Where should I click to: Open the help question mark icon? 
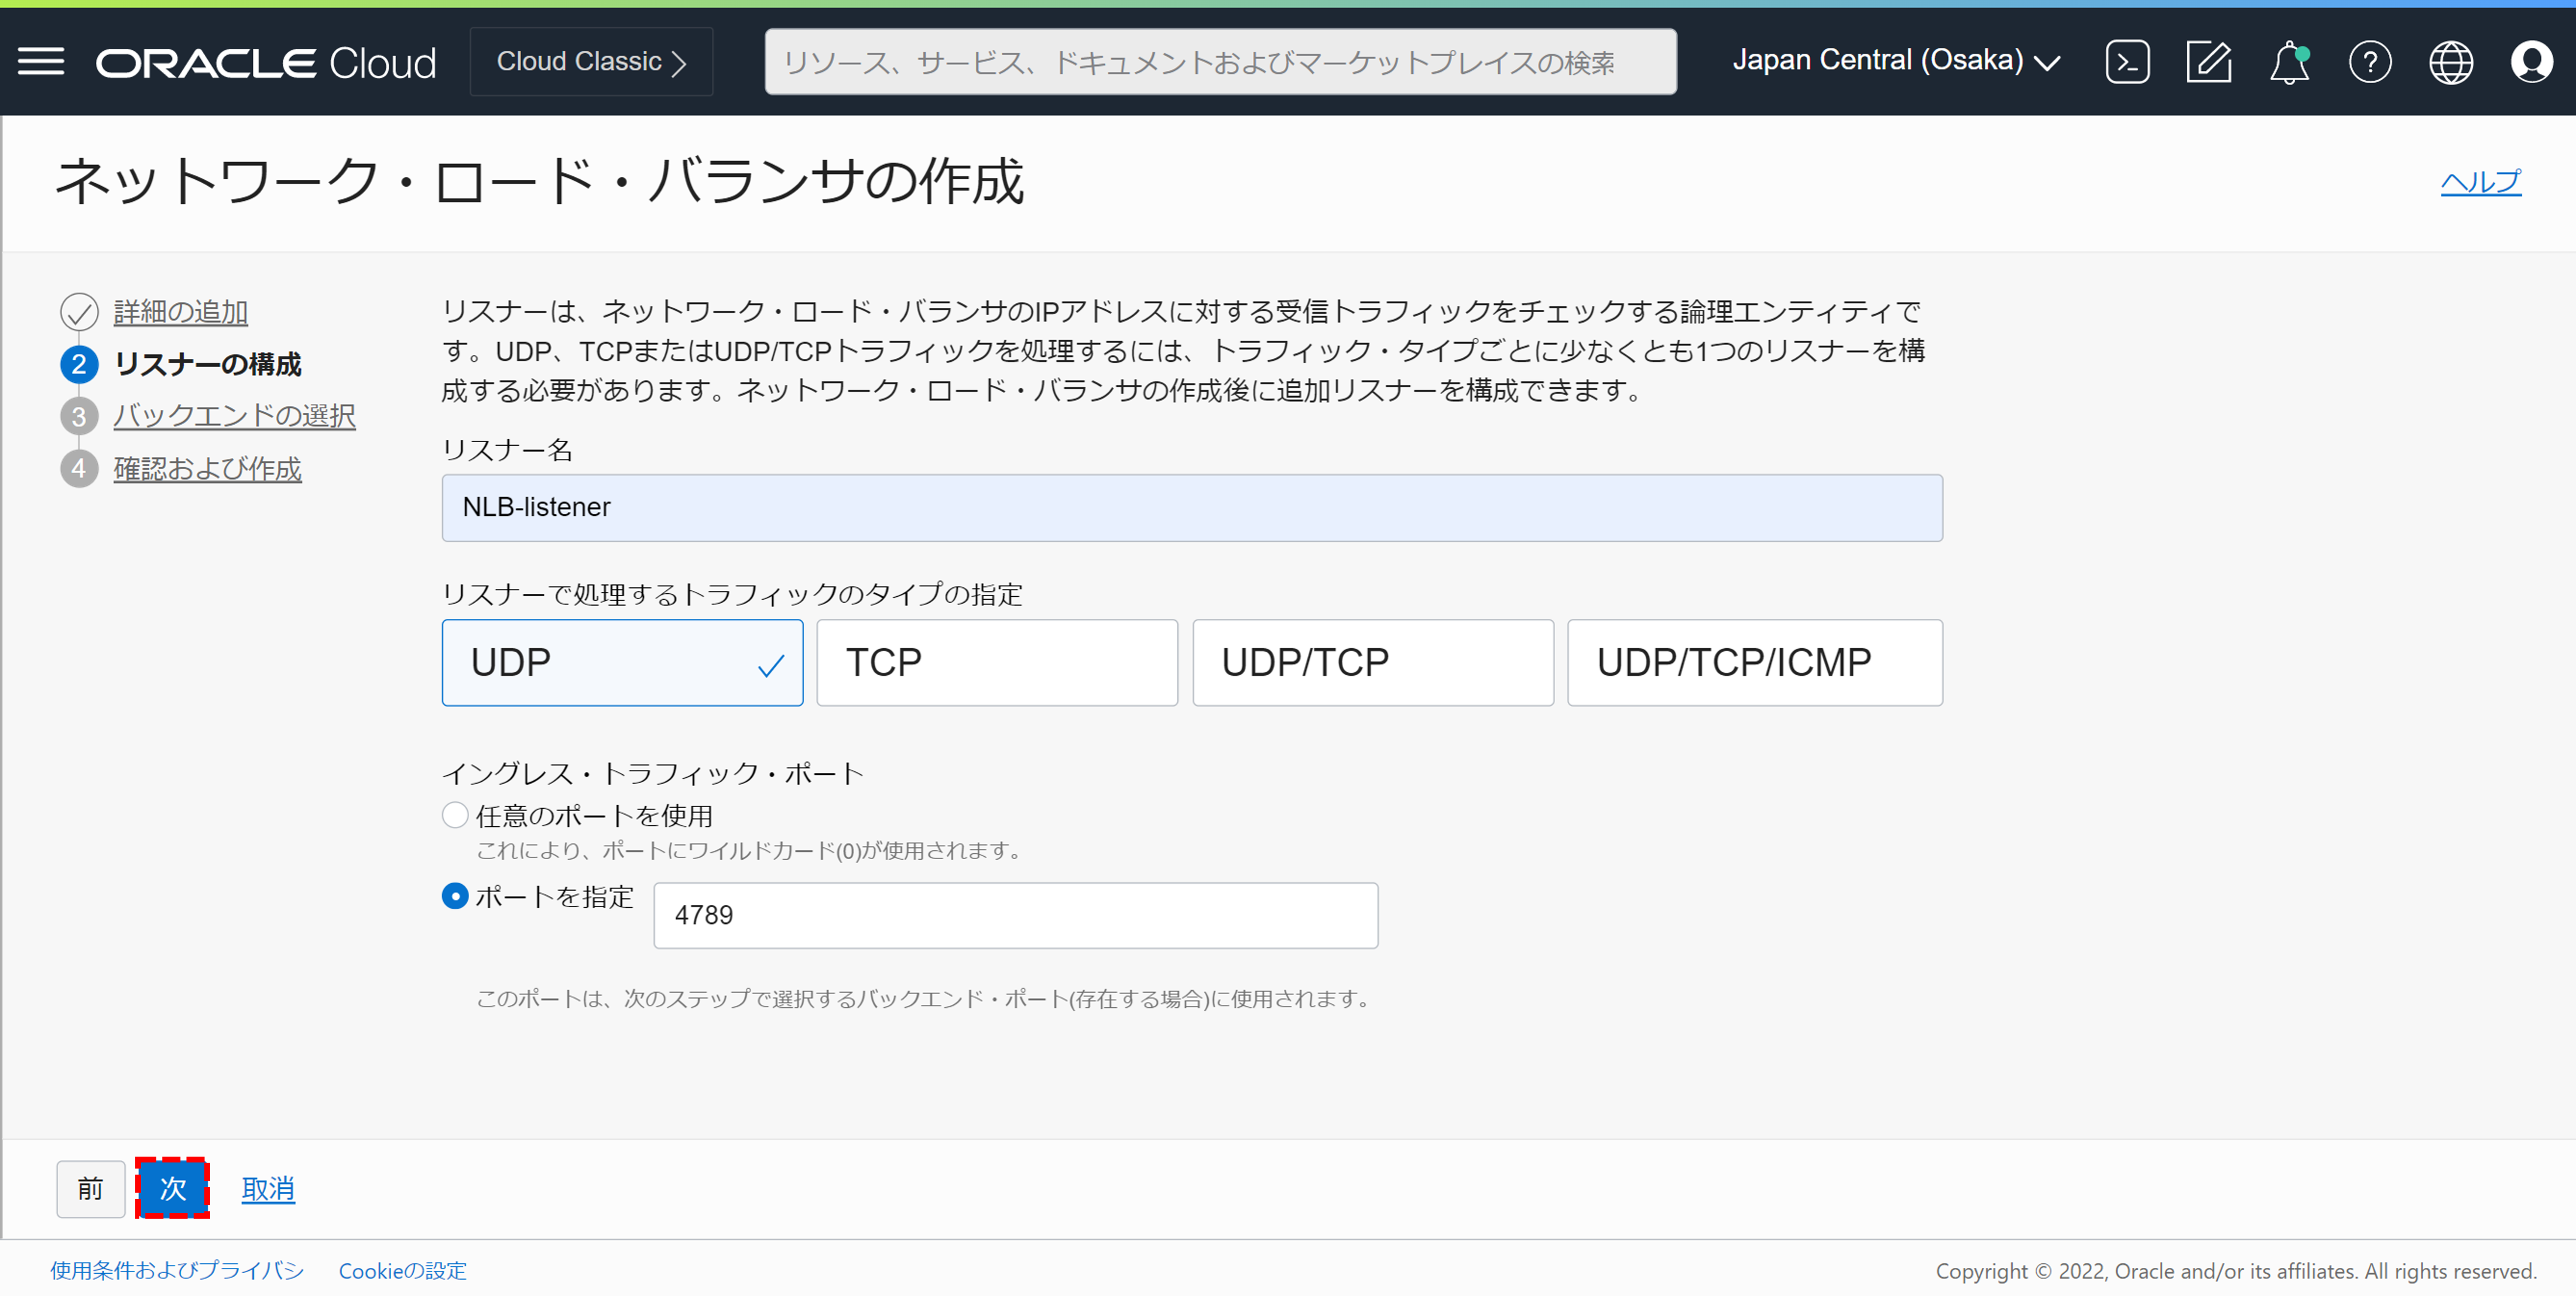tap(2370, 62)
